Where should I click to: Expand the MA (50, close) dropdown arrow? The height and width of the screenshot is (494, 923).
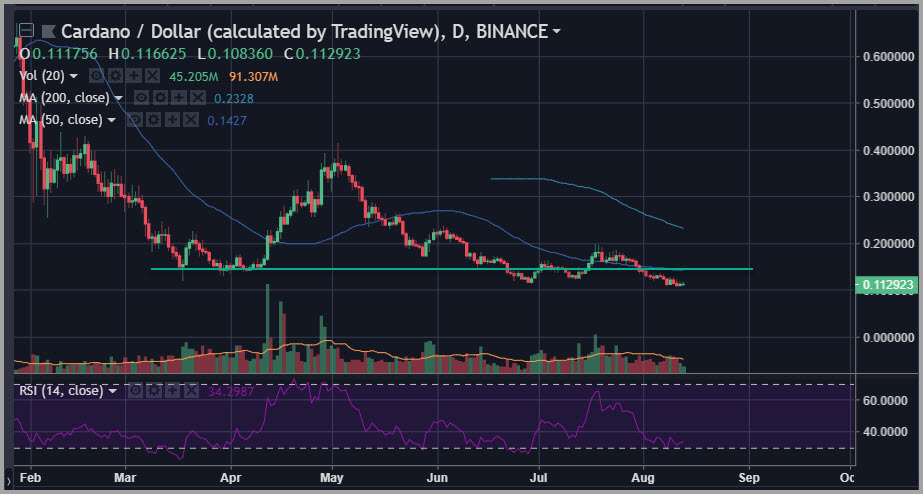point(112,121)
